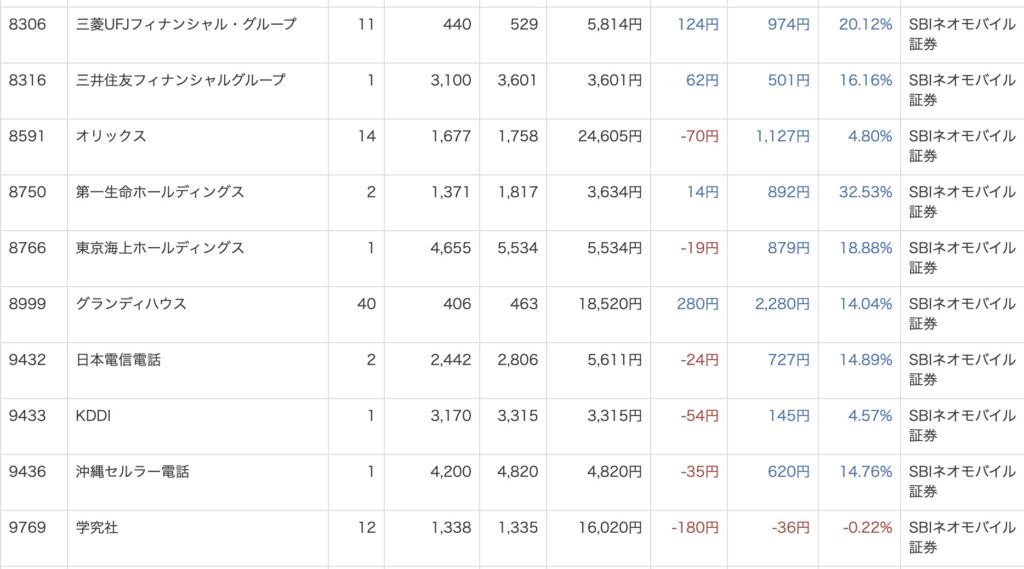Select 日本電信電話 stock name

click(x=118, y=360)
